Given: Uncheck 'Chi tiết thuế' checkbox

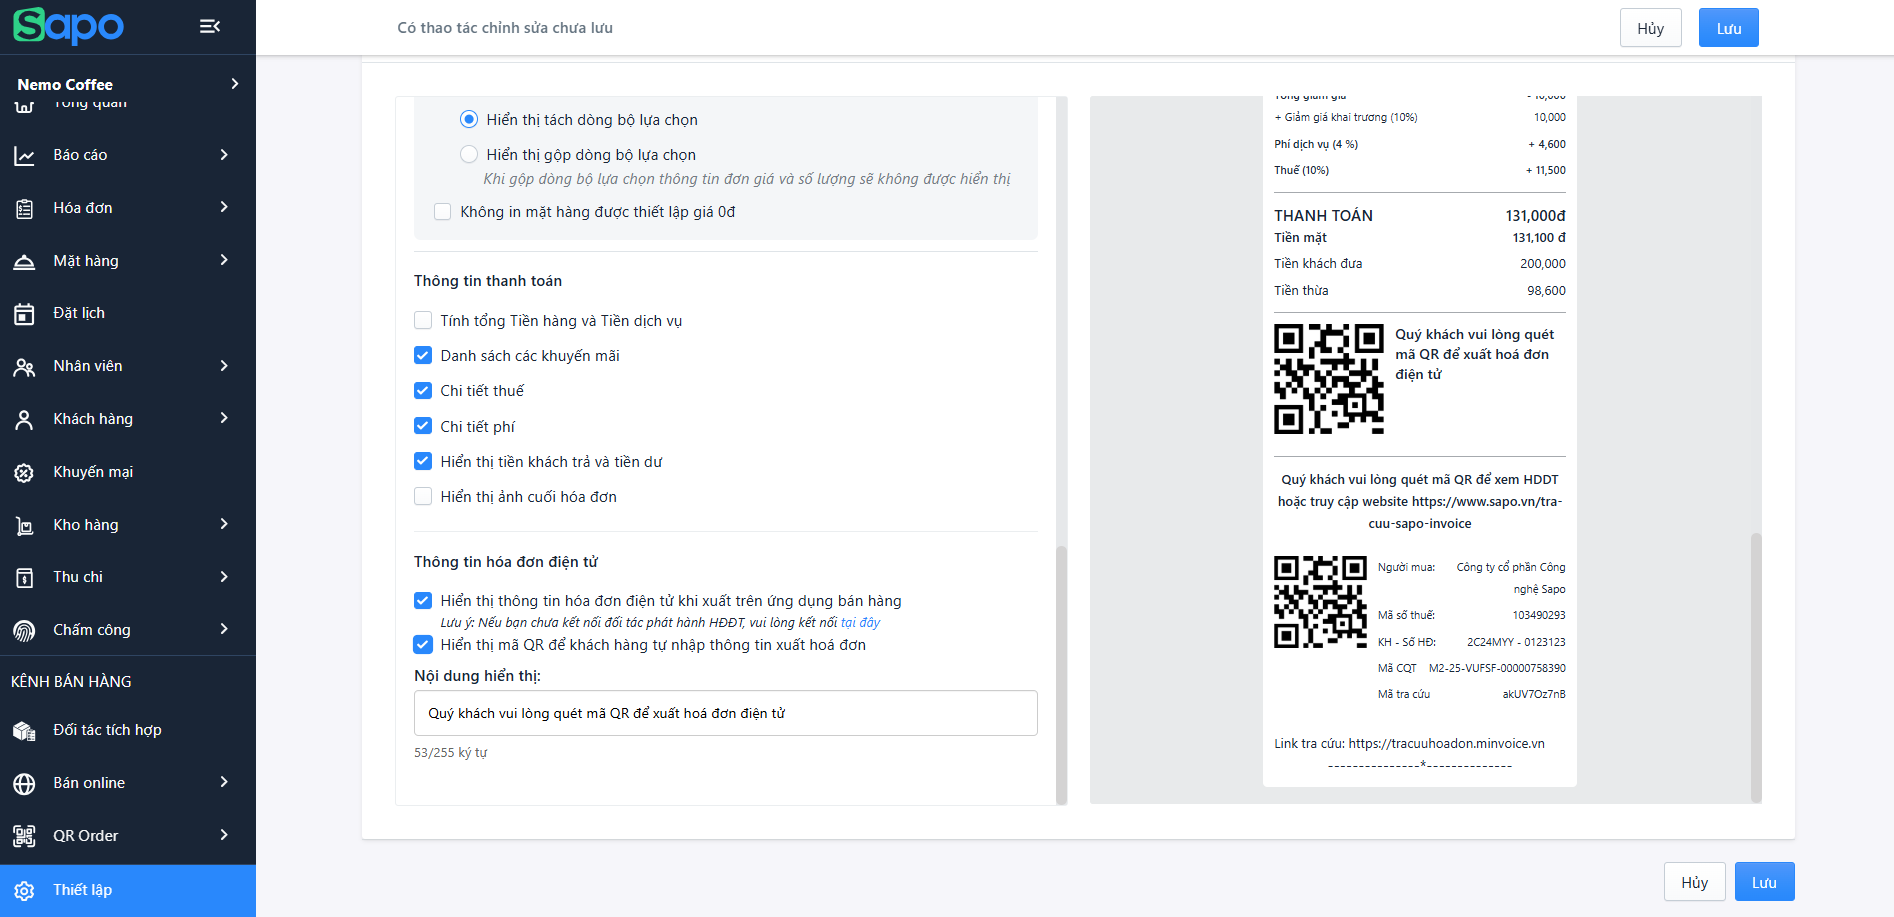Looking at the screenshot, I should pyautogui.click(x=423, y=390).
